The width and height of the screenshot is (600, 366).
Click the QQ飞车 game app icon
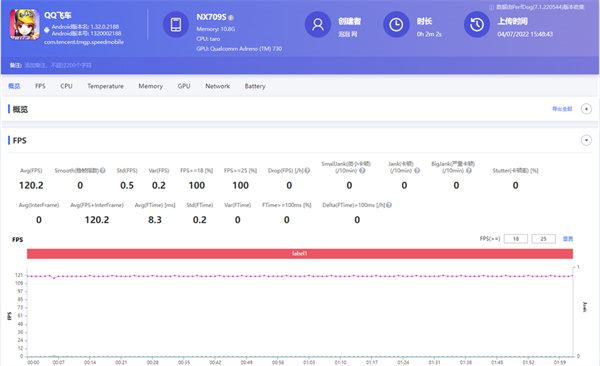24,25
